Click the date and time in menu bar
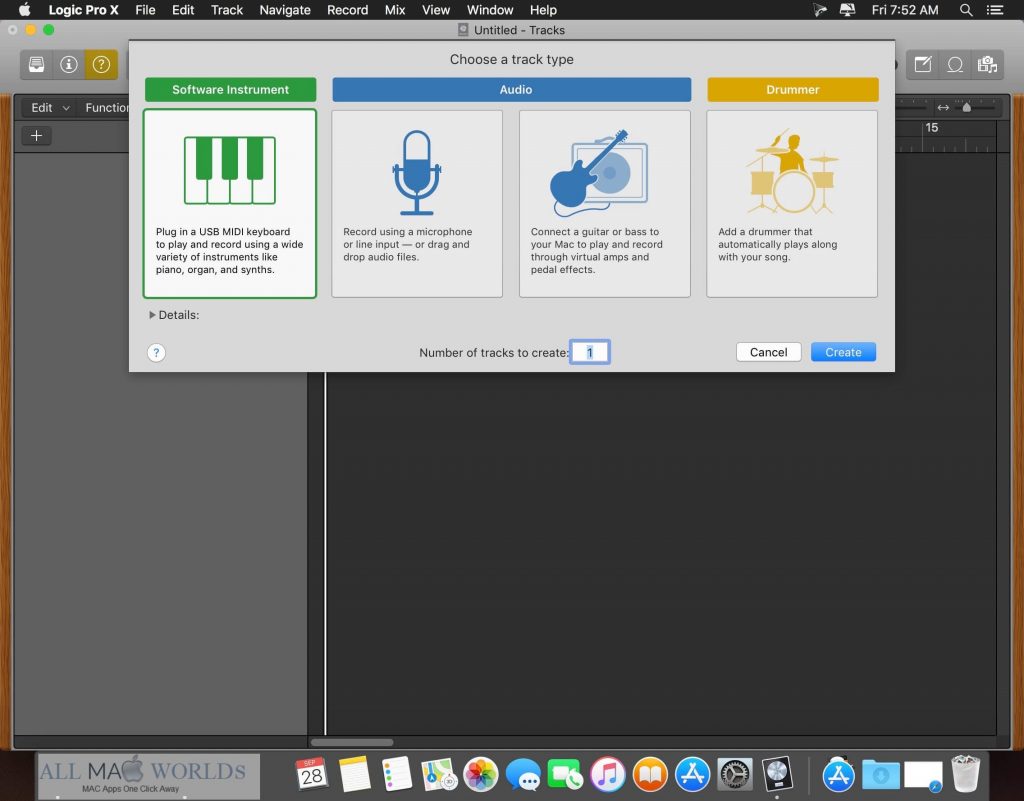 pos(904,10)
